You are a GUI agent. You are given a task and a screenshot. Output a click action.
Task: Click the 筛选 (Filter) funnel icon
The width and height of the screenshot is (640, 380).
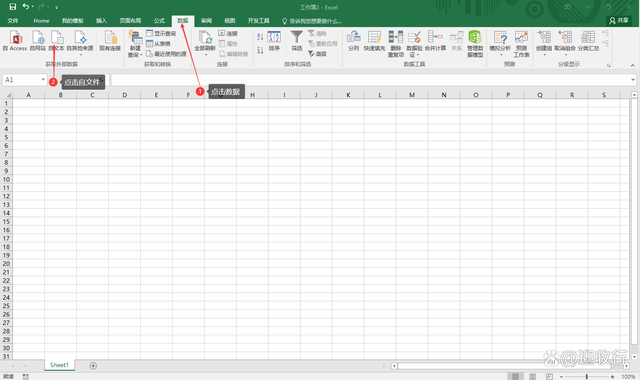297,40
